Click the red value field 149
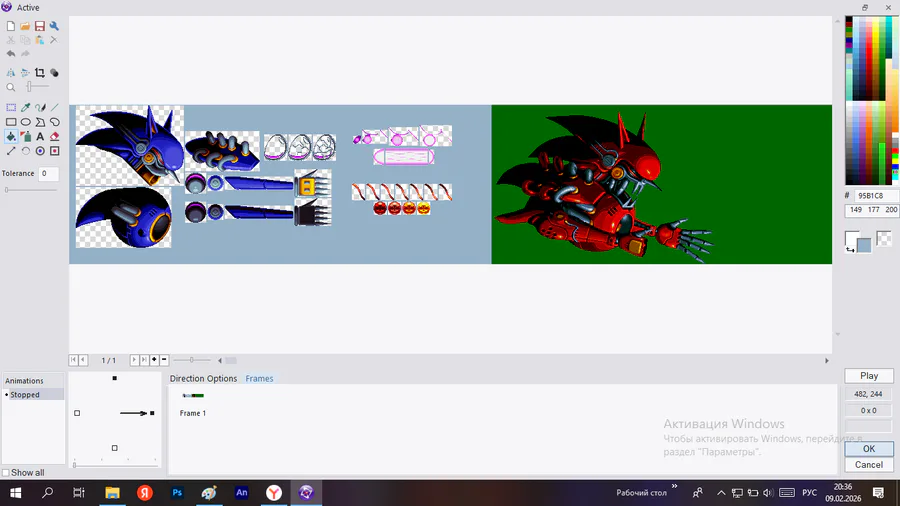The height and width of the screenshot is (506, 900). coord(855,210)
